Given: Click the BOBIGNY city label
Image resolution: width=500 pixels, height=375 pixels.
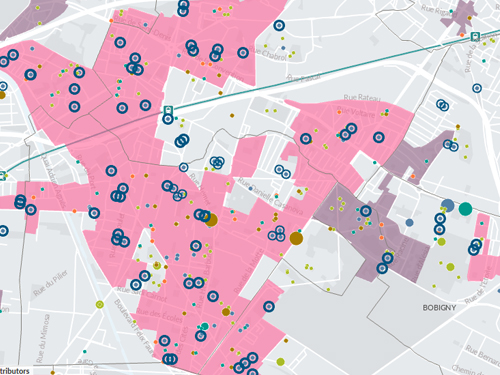Looking at the screenshot, I should [x=439, y=308].
